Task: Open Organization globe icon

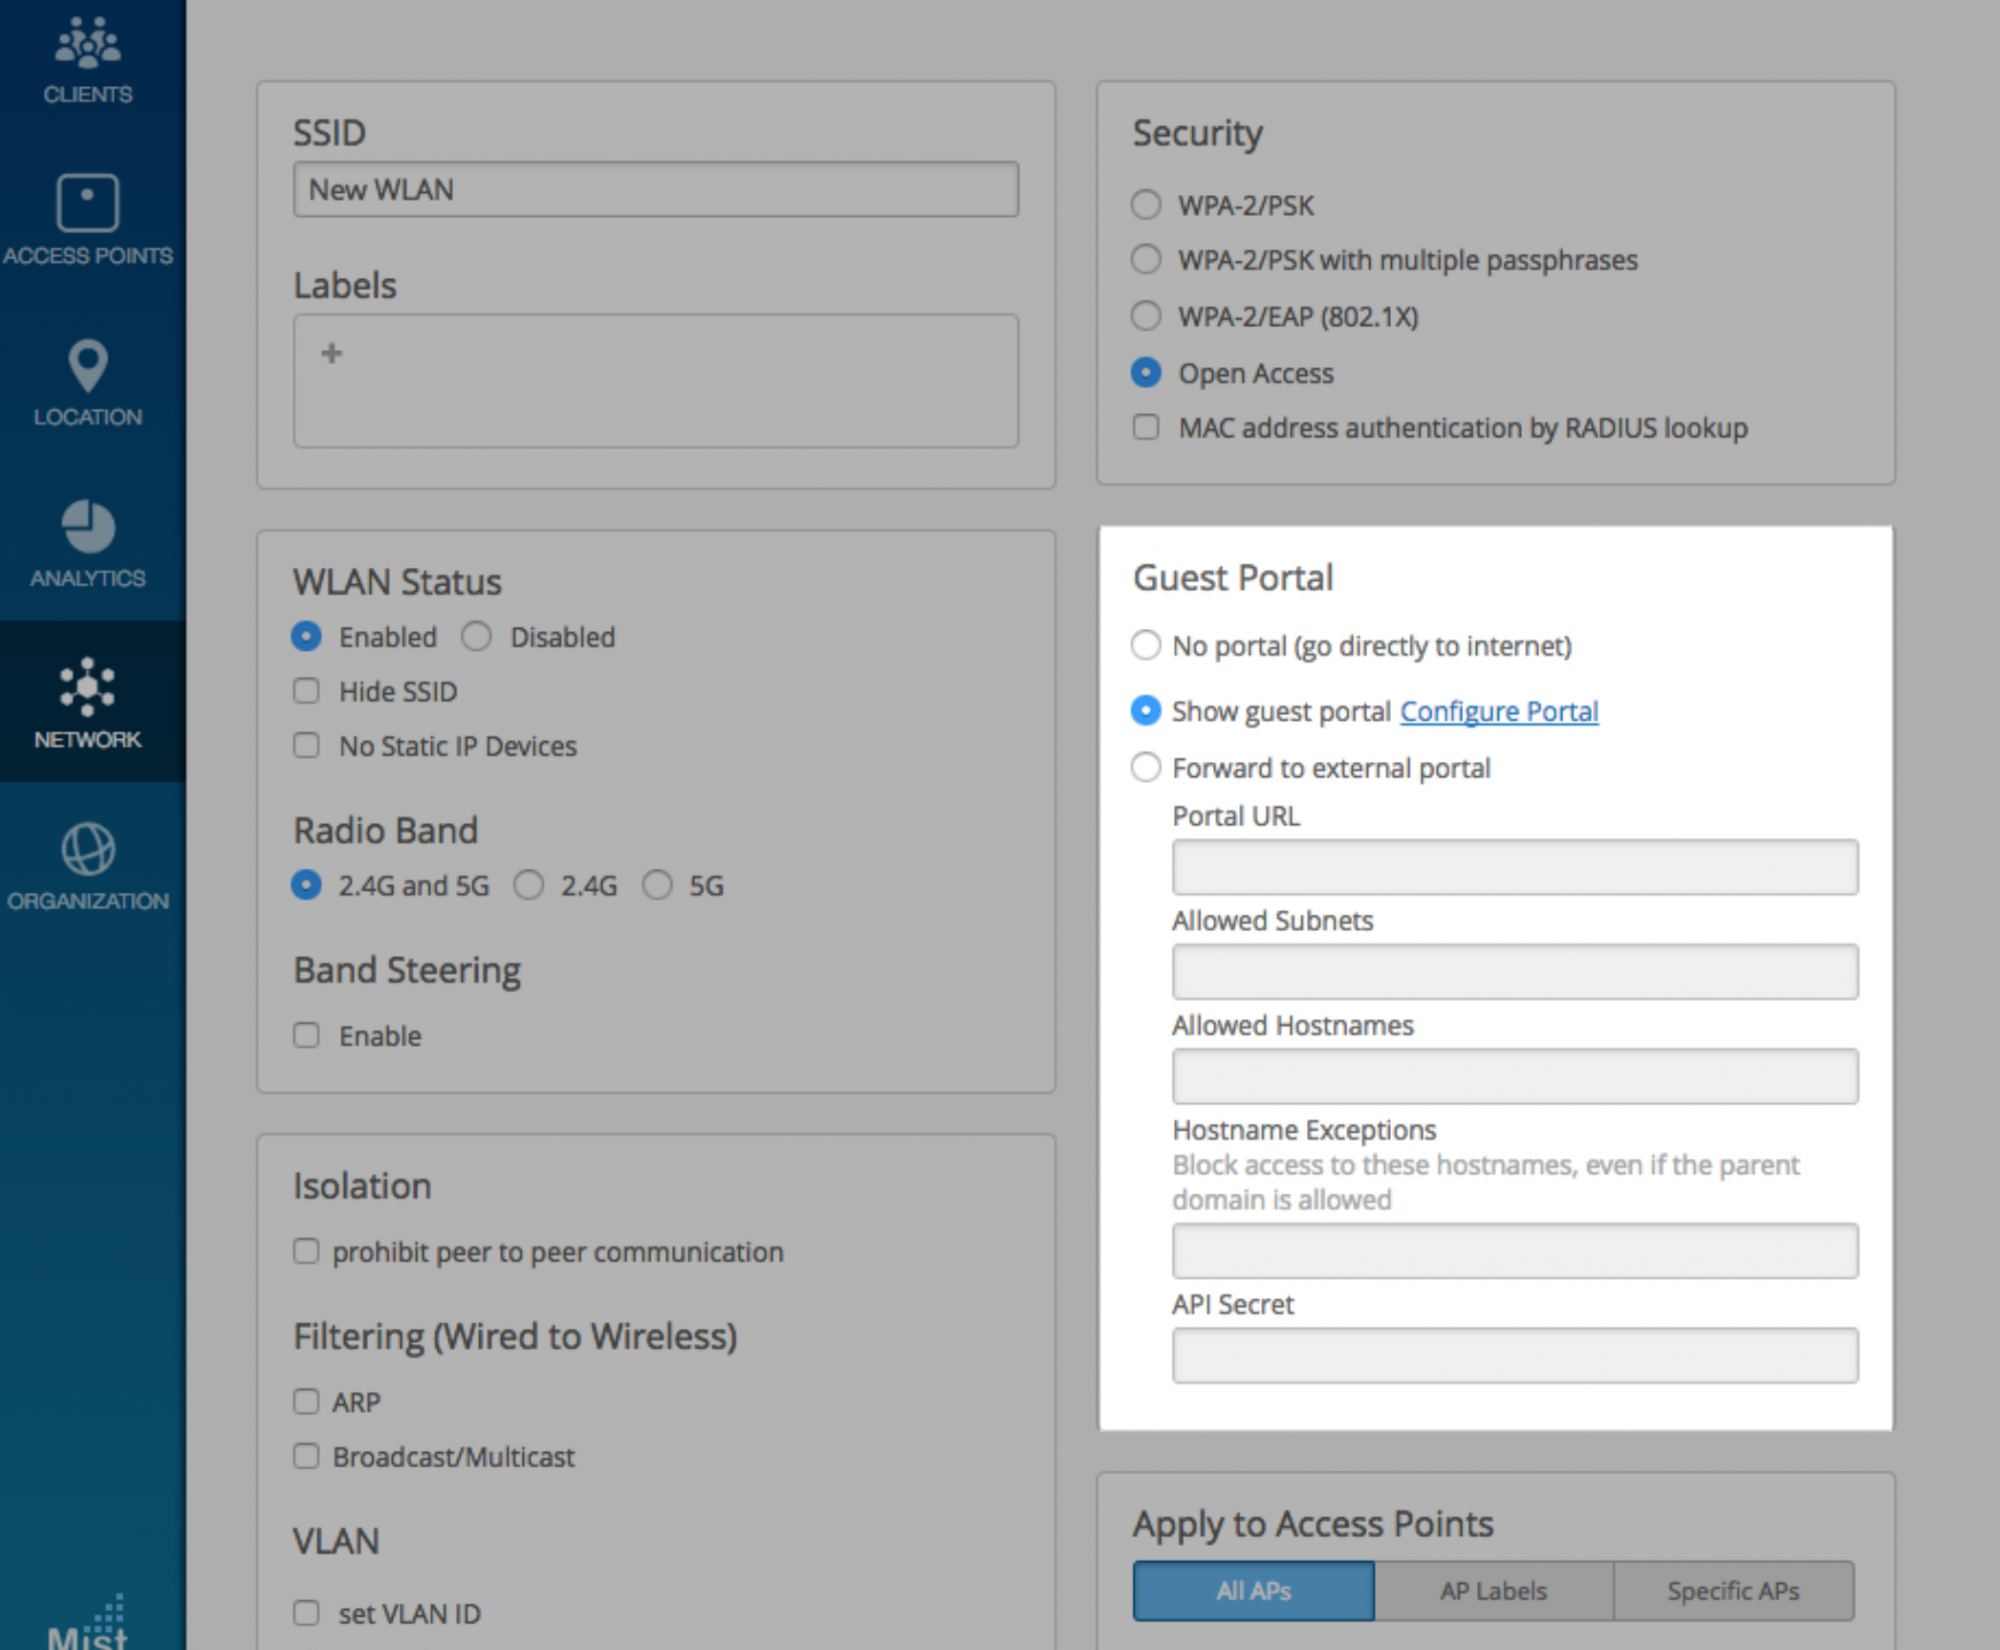Action: (88, 849)
